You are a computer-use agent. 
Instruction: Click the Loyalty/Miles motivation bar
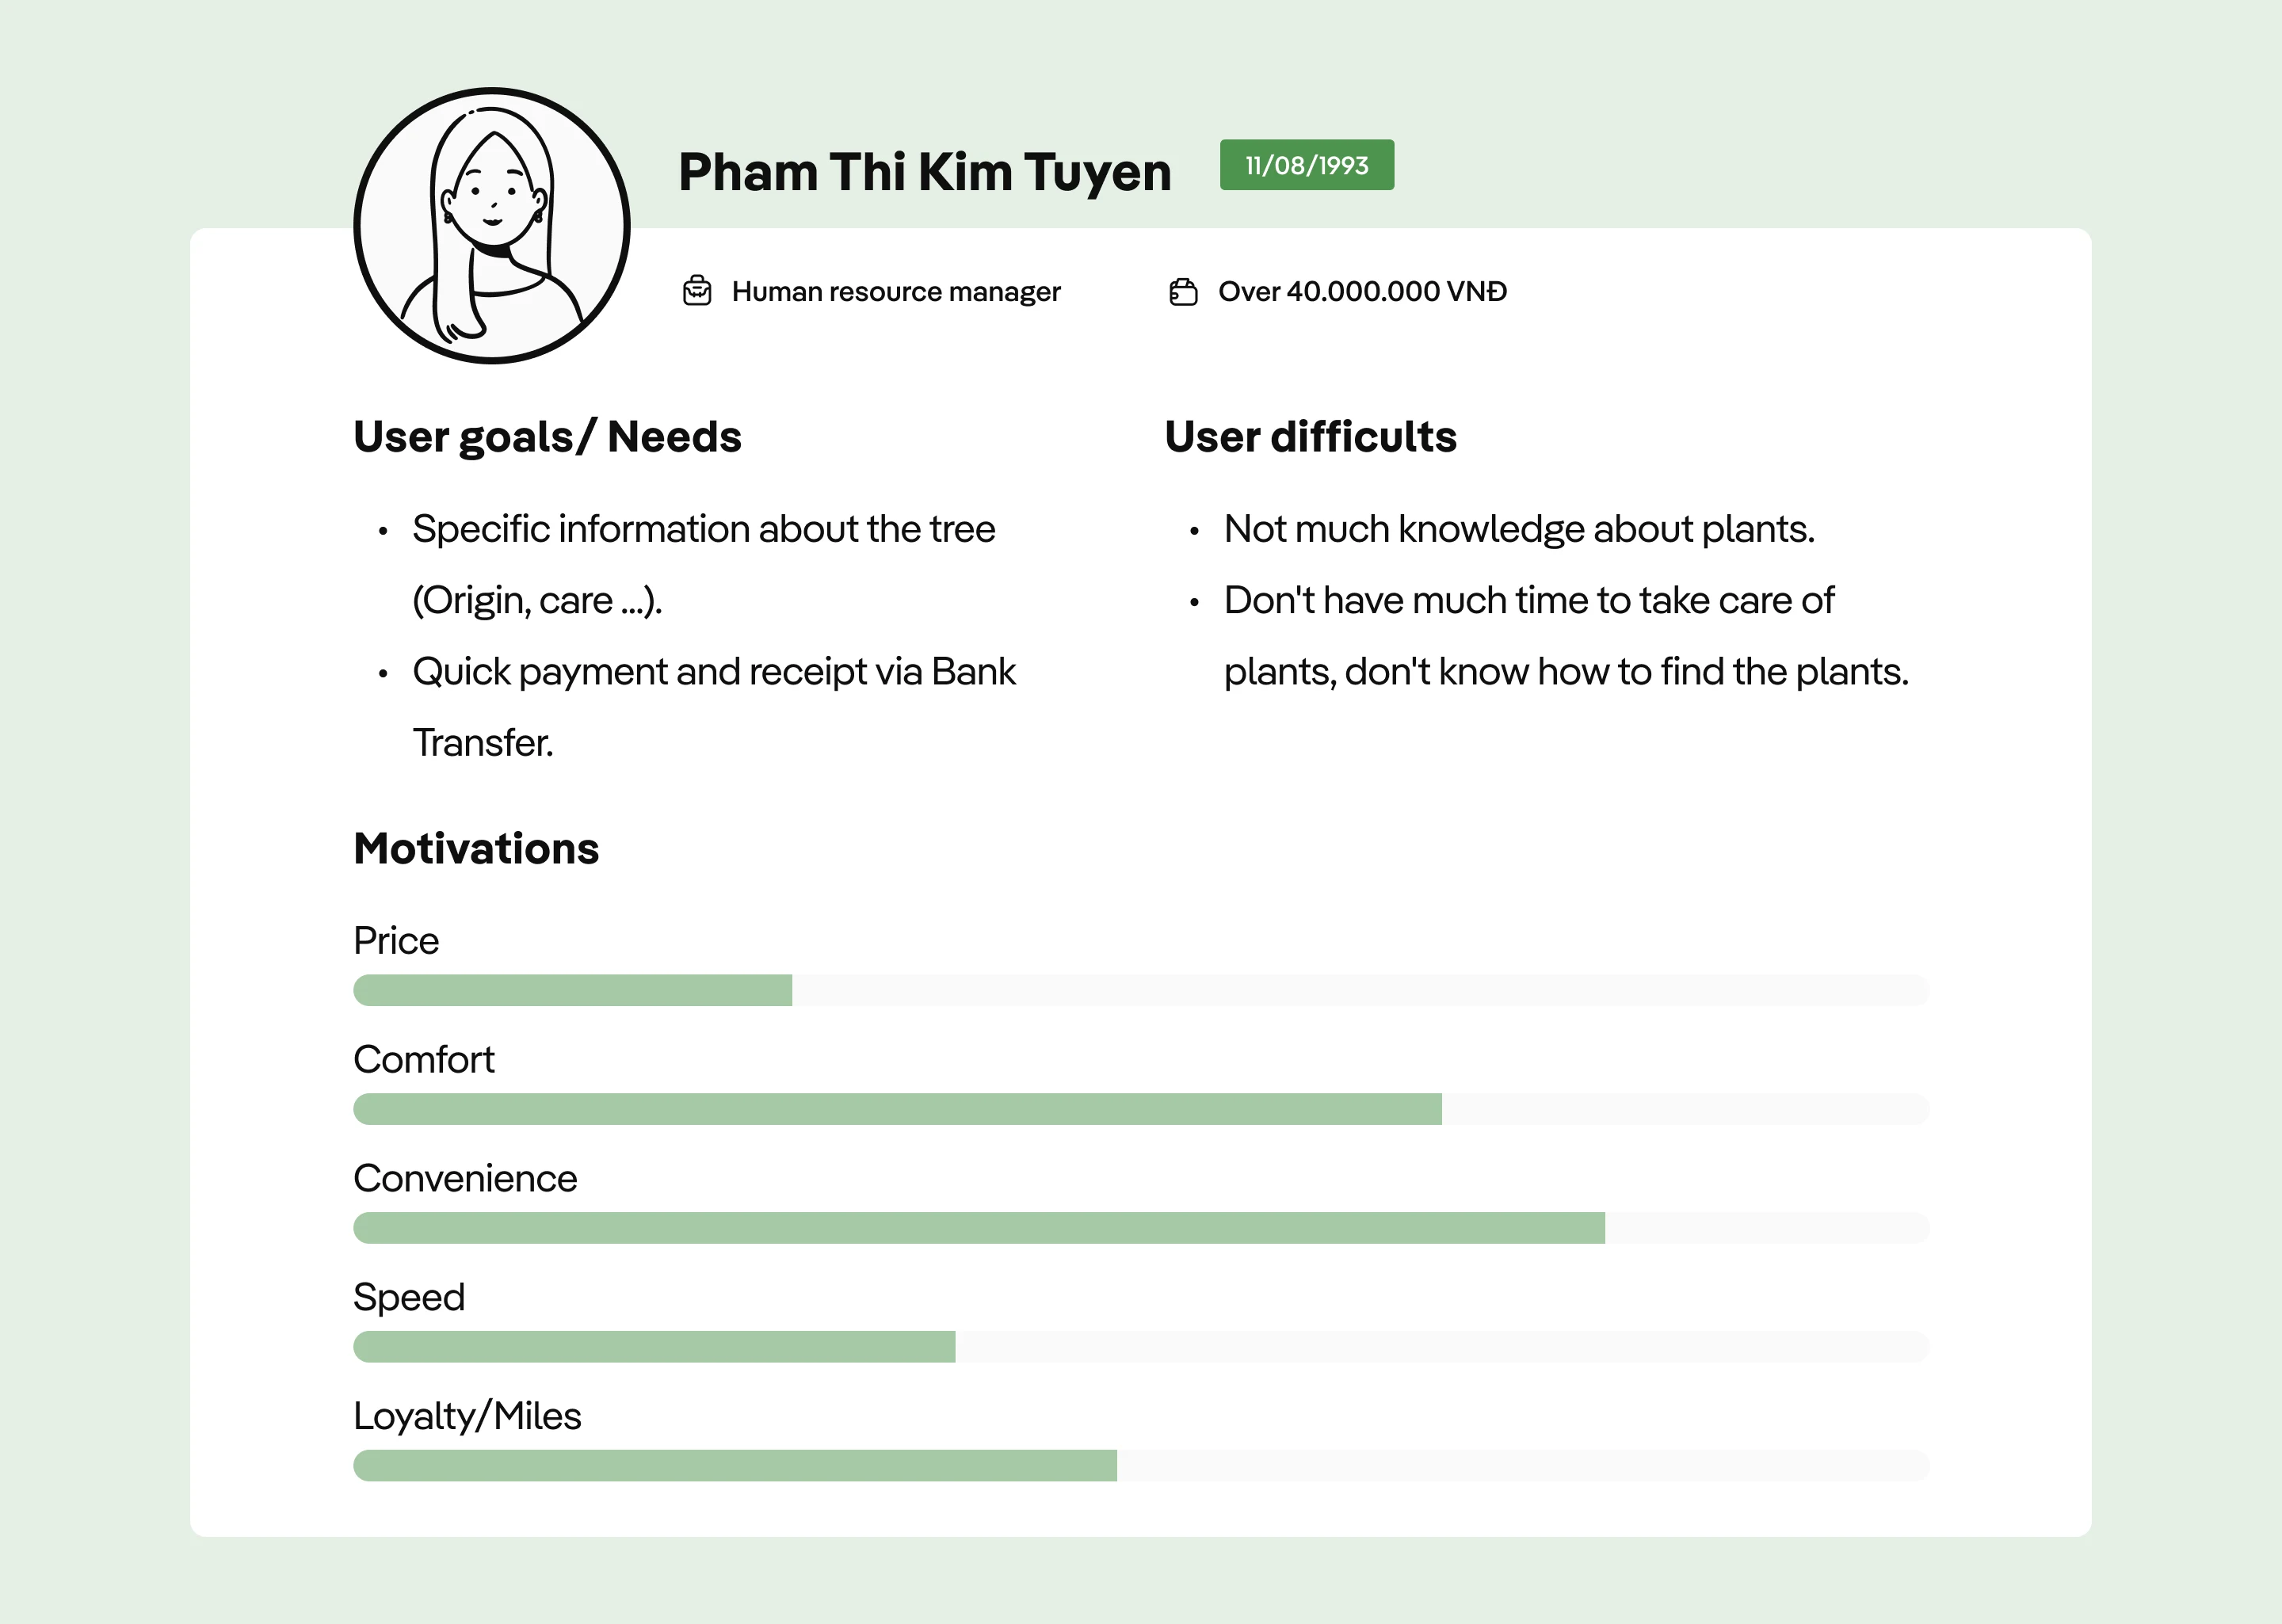point(1141,1466)
